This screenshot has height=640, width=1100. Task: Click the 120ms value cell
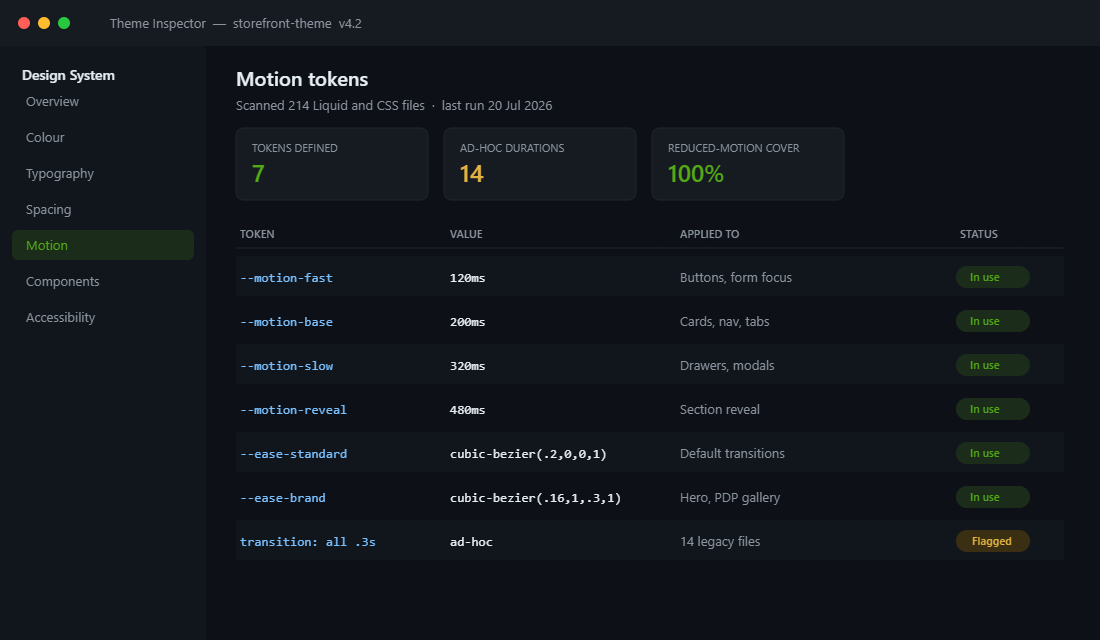pos(467,278)
